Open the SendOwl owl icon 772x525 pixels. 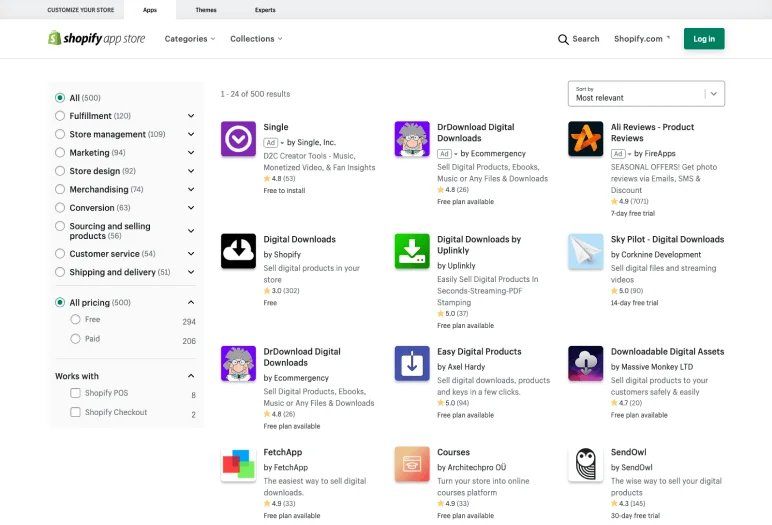[585, 464]
